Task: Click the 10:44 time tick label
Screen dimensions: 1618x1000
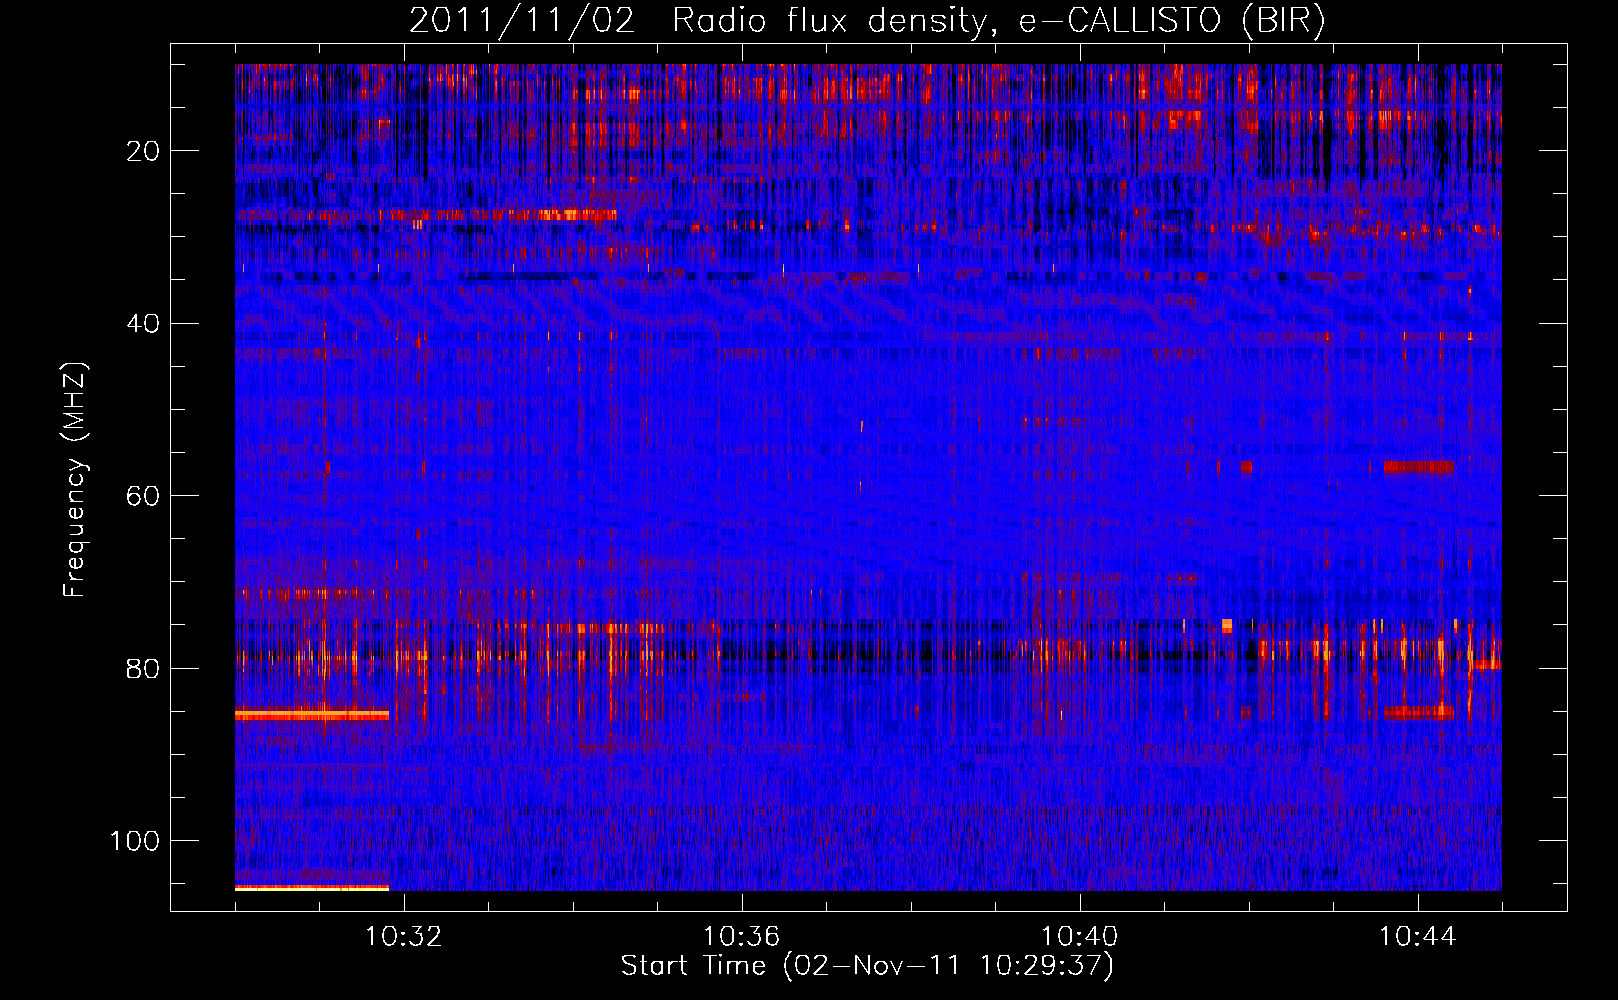Action: tap(1417, 937)
